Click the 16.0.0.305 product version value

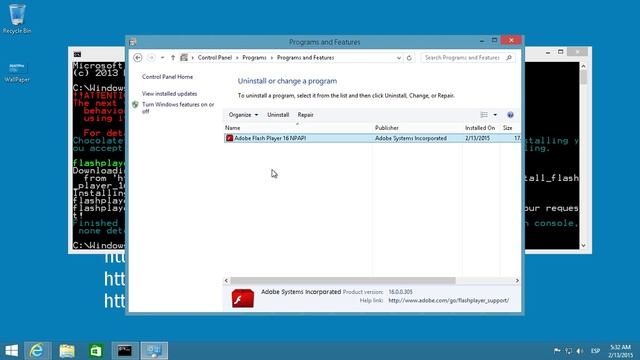click(x=400, y=292)
